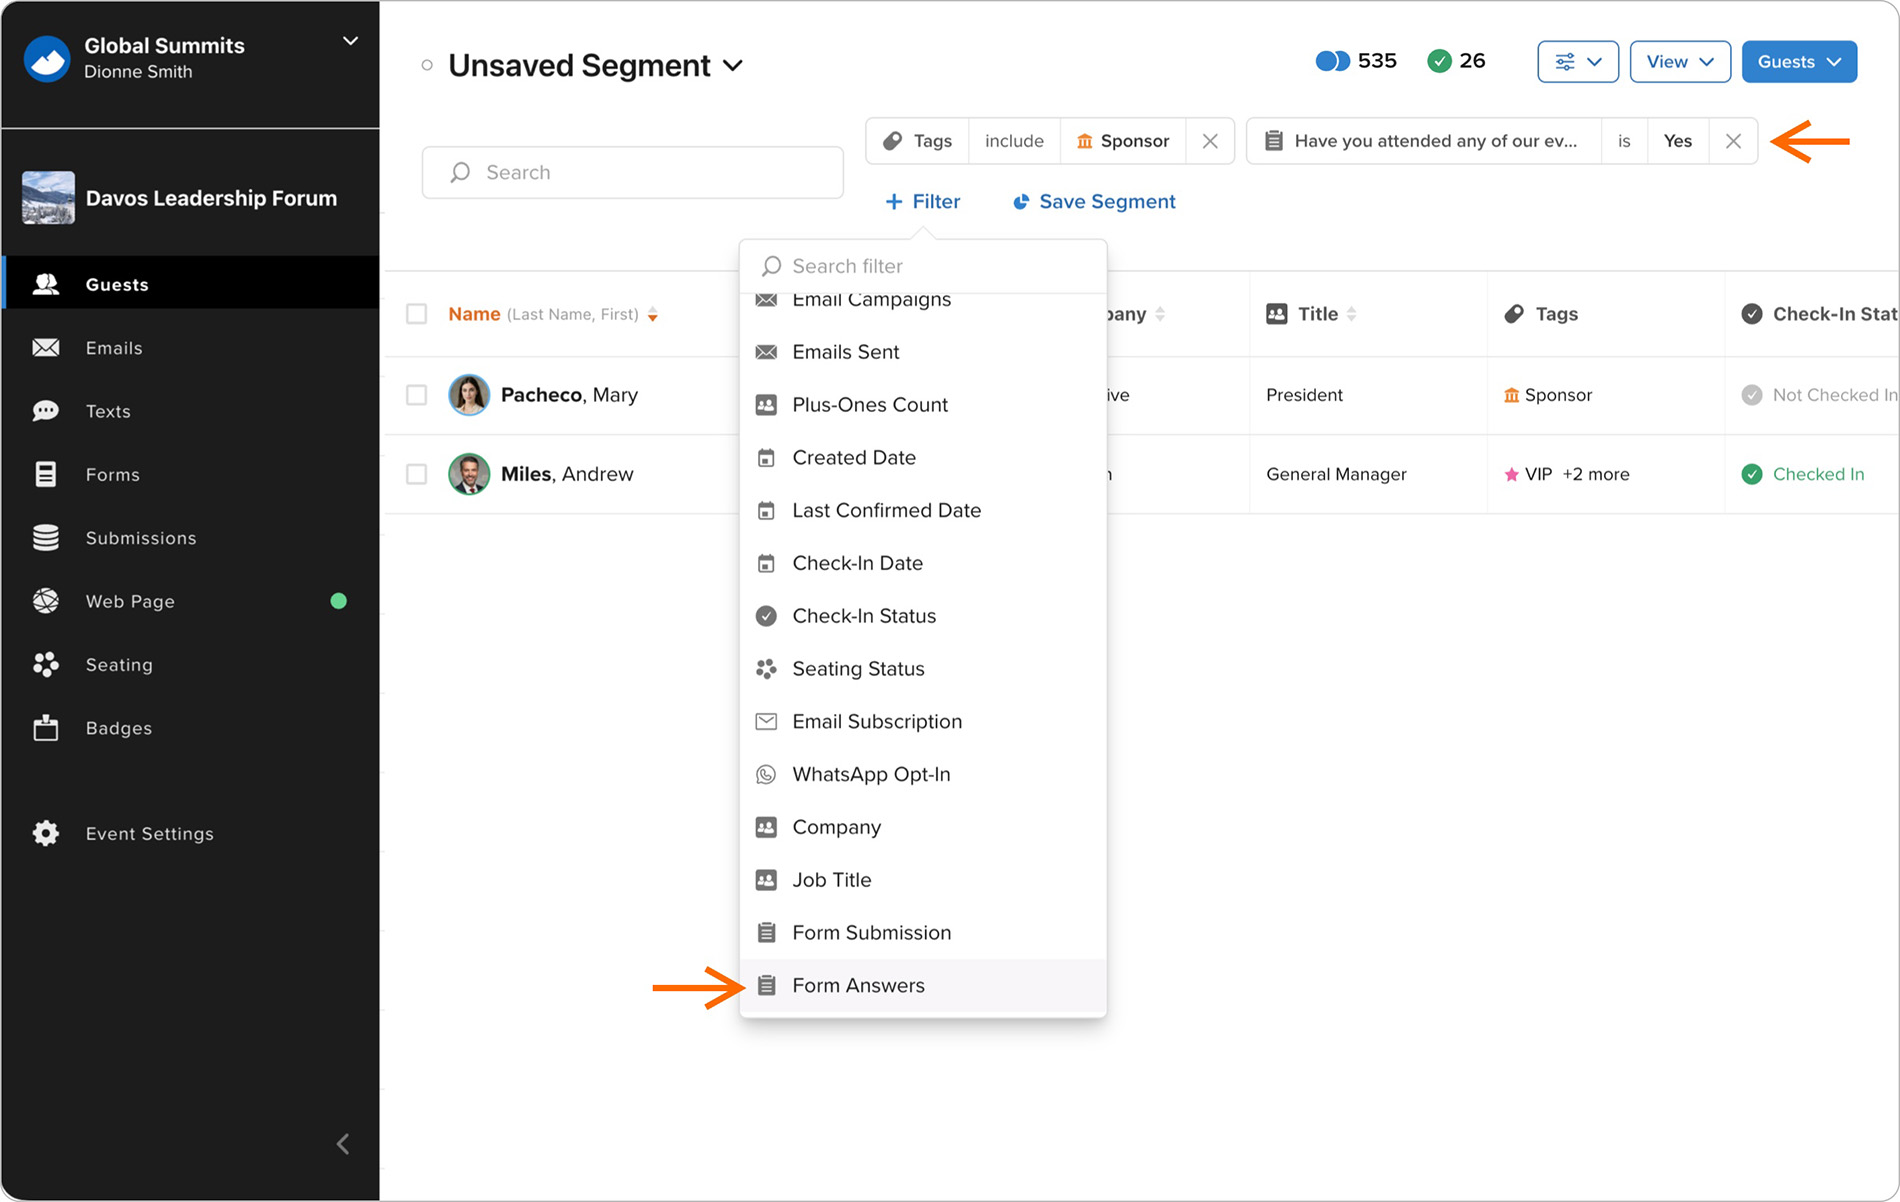Click Andrew Miles's avatar
Viewport: 1900px width, 1202px height.
[469, 474]
